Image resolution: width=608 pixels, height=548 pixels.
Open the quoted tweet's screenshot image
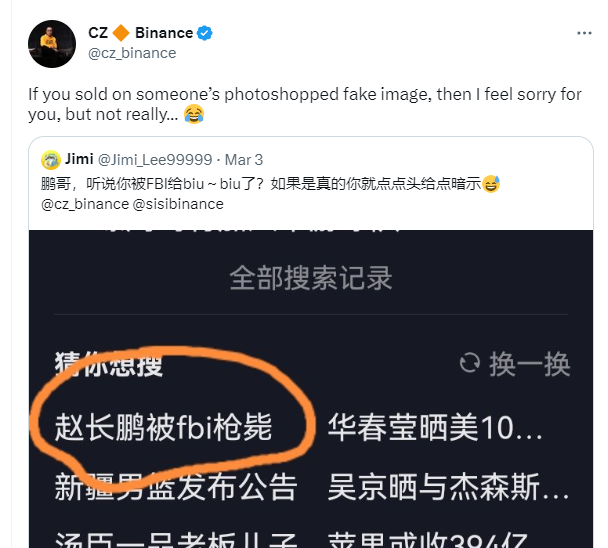point(311,389)
